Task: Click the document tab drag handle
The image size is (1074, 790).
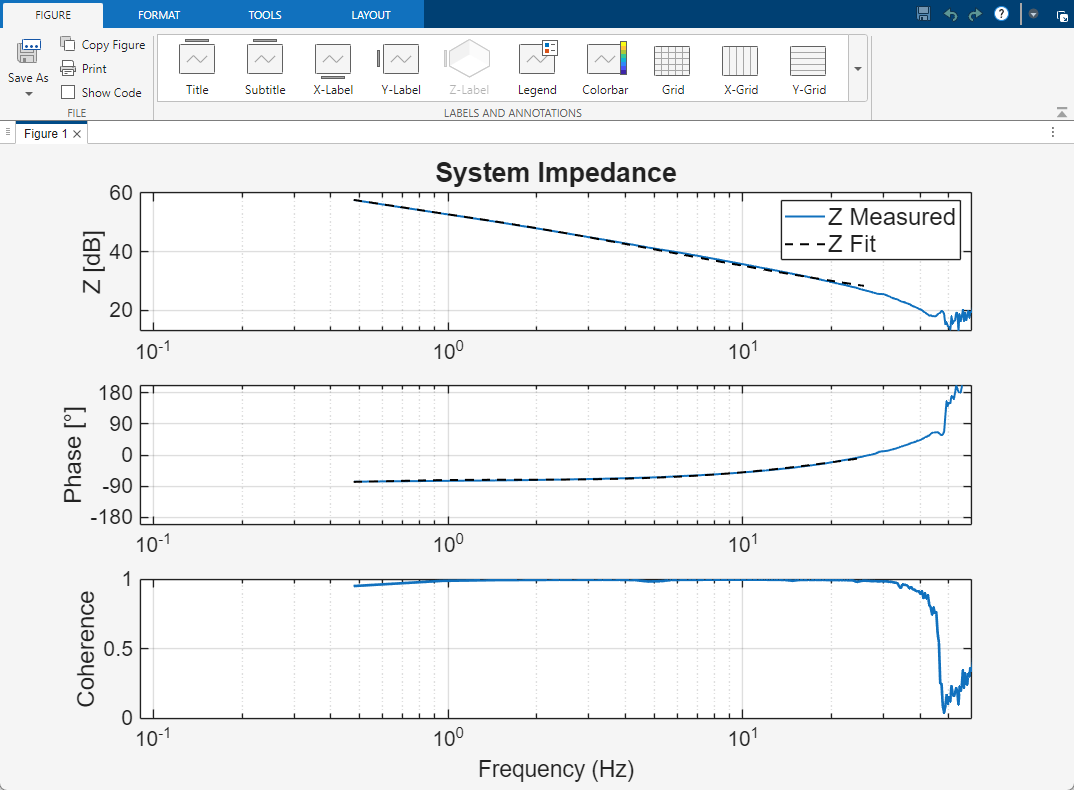Action: tap(8, 131)
